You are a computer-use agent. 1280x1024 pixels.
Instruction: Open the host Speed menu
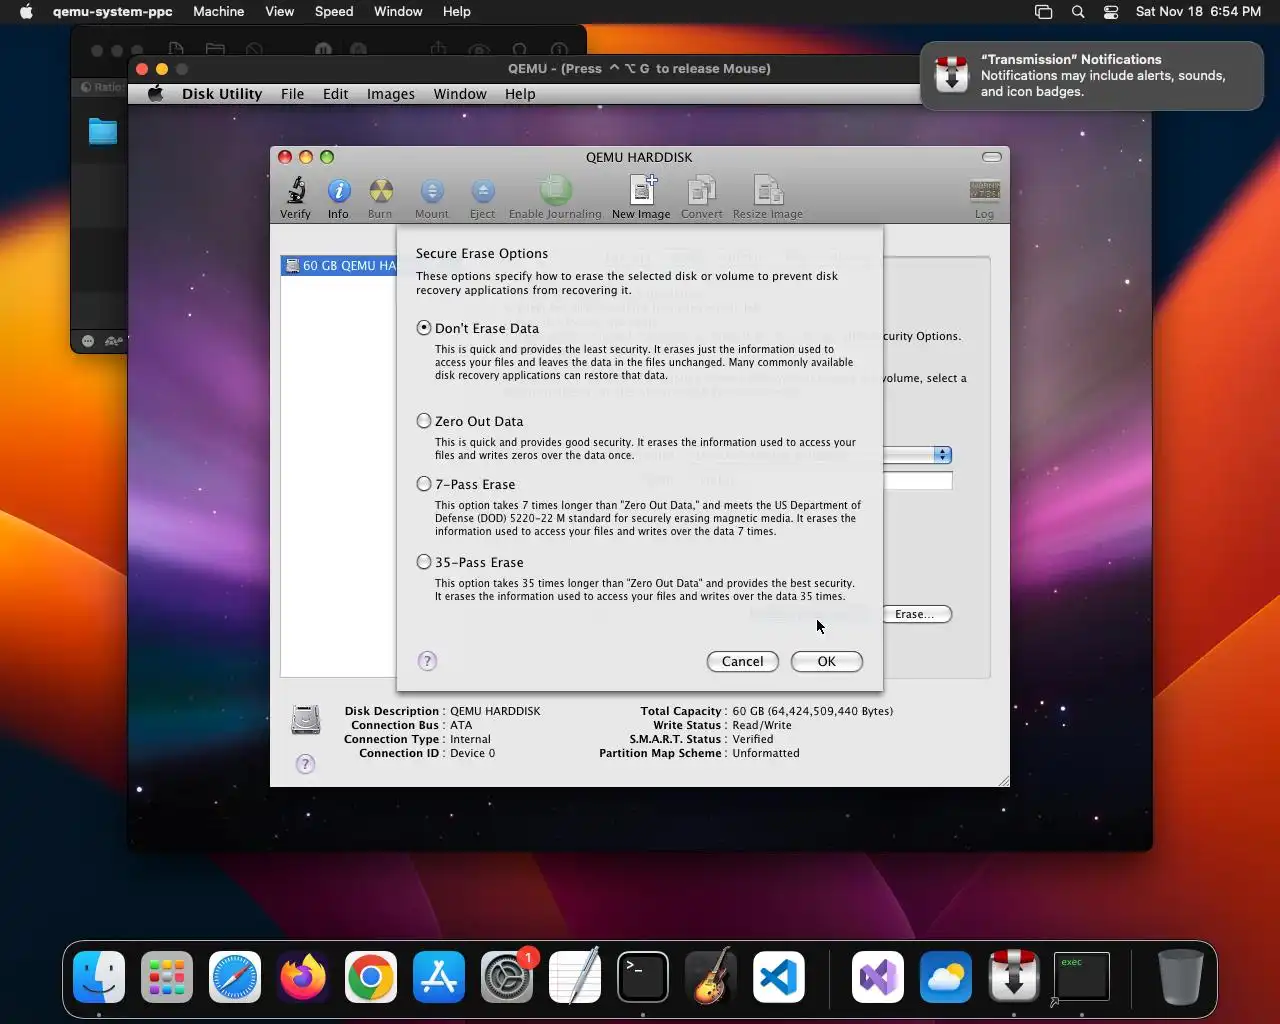point(334,12)
